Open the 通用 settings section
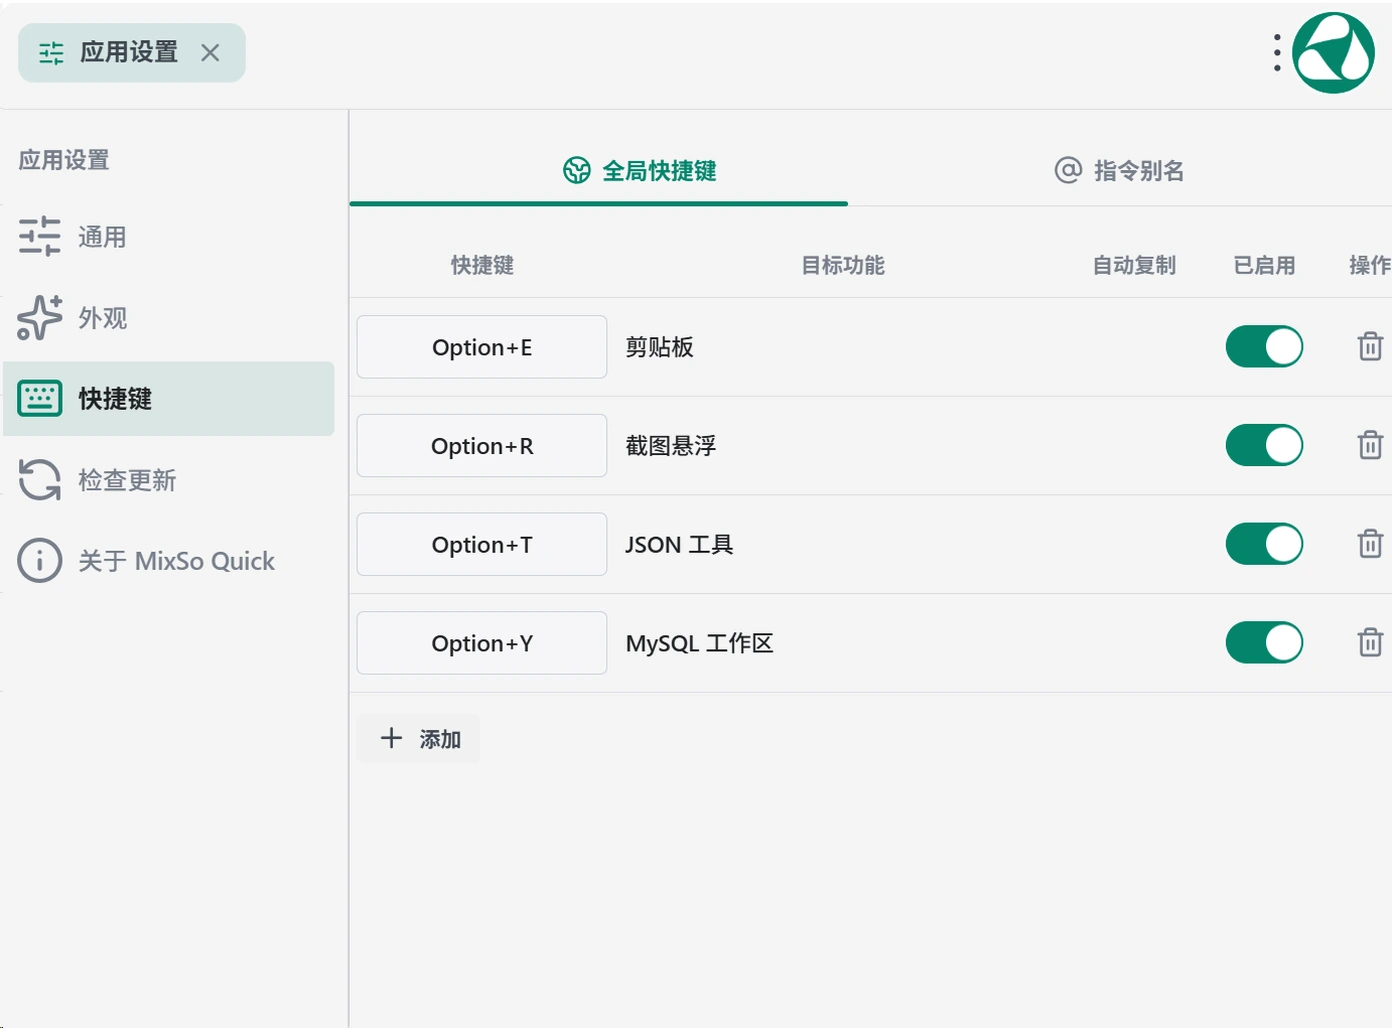The image size is (1392, 1032). pyautogui.click(x=169, y=237)
